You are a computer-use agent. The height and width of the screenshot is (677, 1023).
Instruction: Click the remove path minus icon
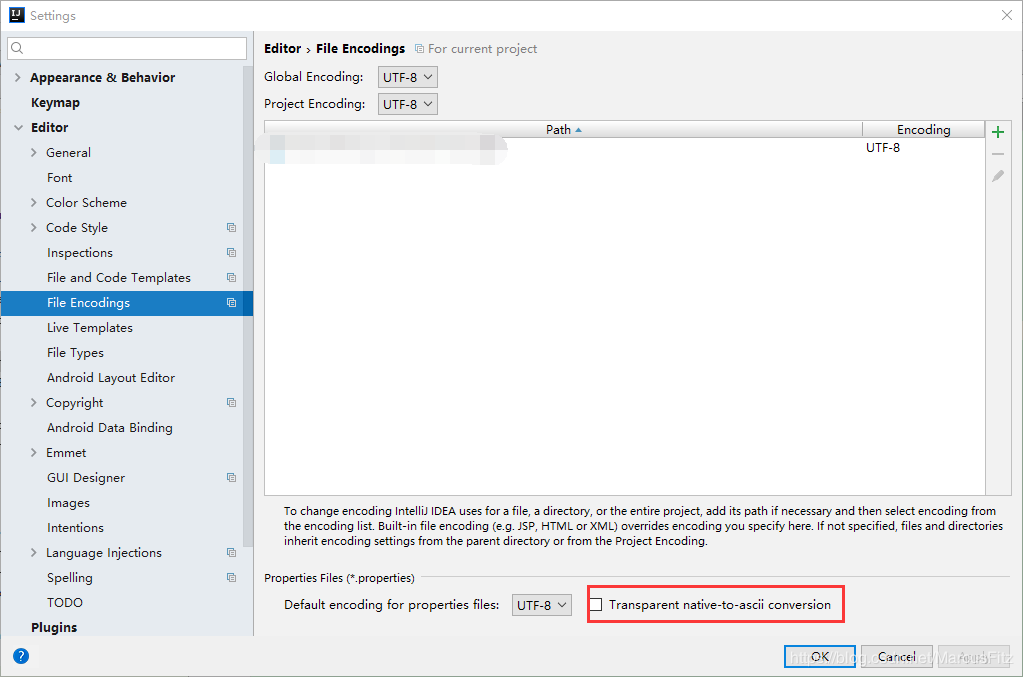tap(997, 154)
